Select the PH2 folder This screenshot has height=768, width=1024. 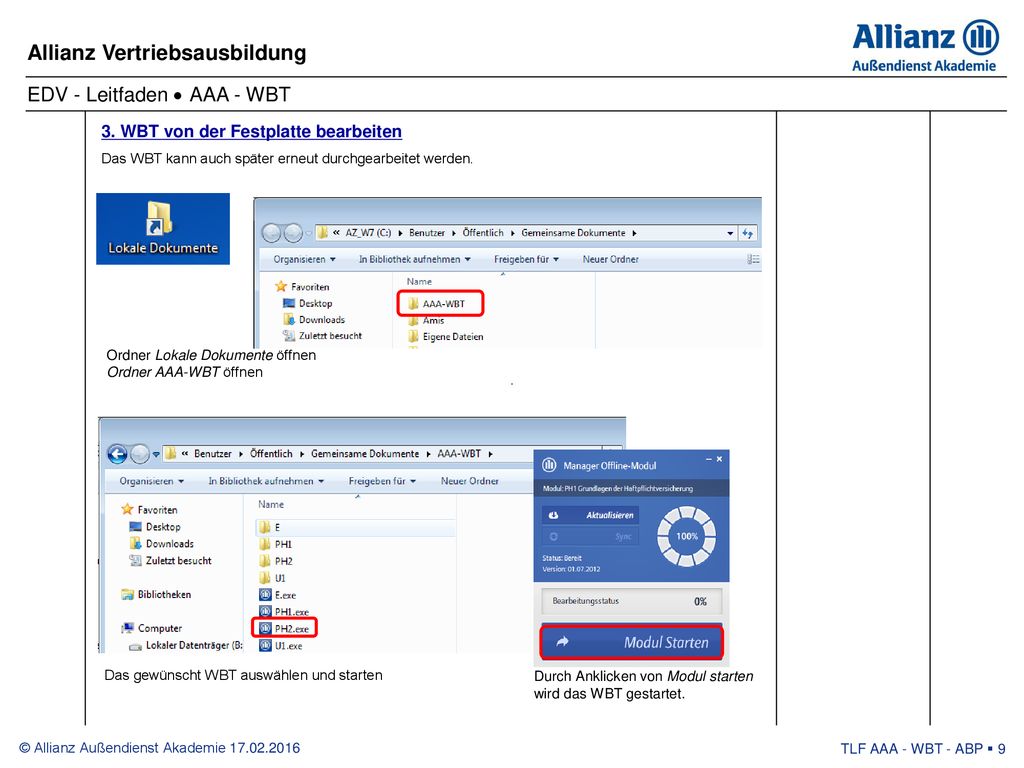(276, 561)
